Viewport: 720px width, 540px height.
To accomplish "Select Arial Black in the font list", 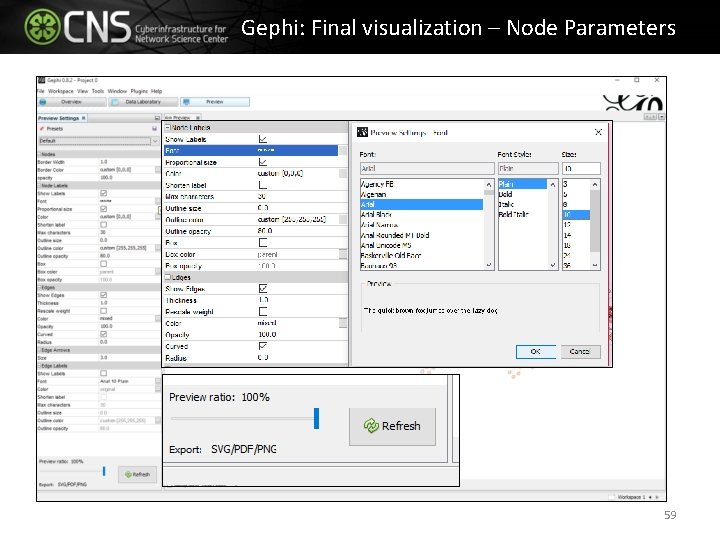I will point(377,214).
